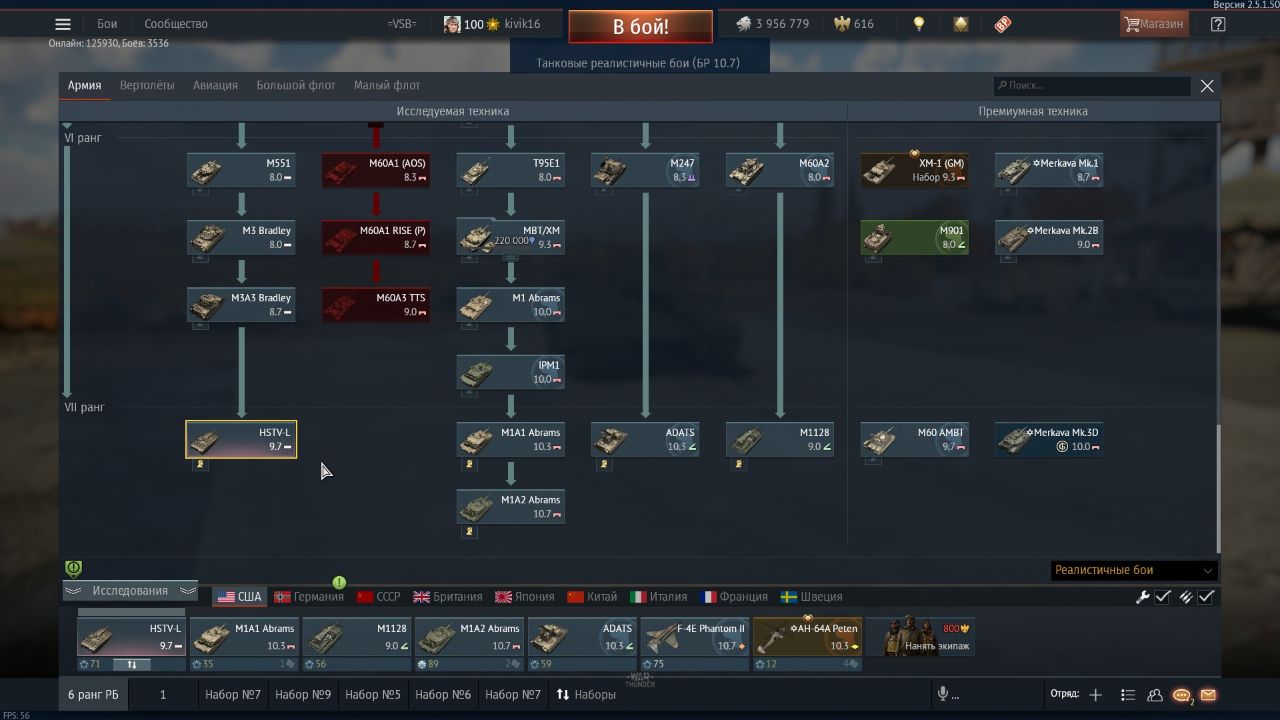This screenshot has height=720, width=1280.
Task: Click Нанять экипаж recruit crew
Action: click(x=920, y=638)
